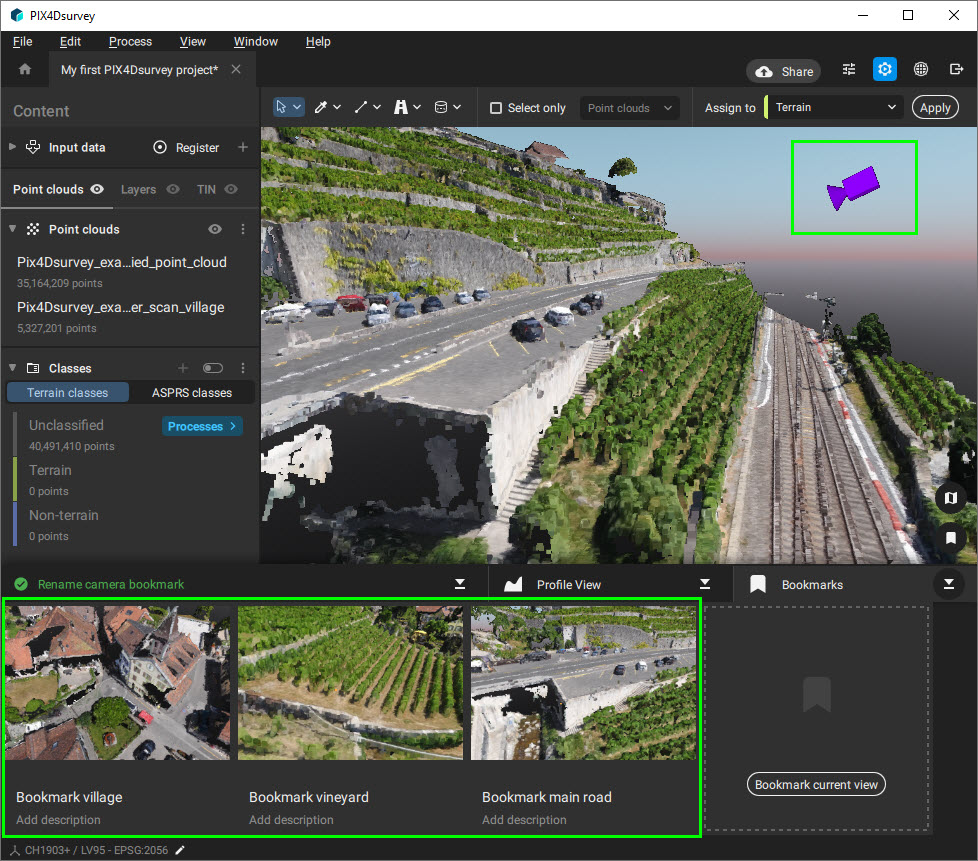Open the Process menu
The height and width of the screenshot is (861, 978).
(x=130, y=41)
